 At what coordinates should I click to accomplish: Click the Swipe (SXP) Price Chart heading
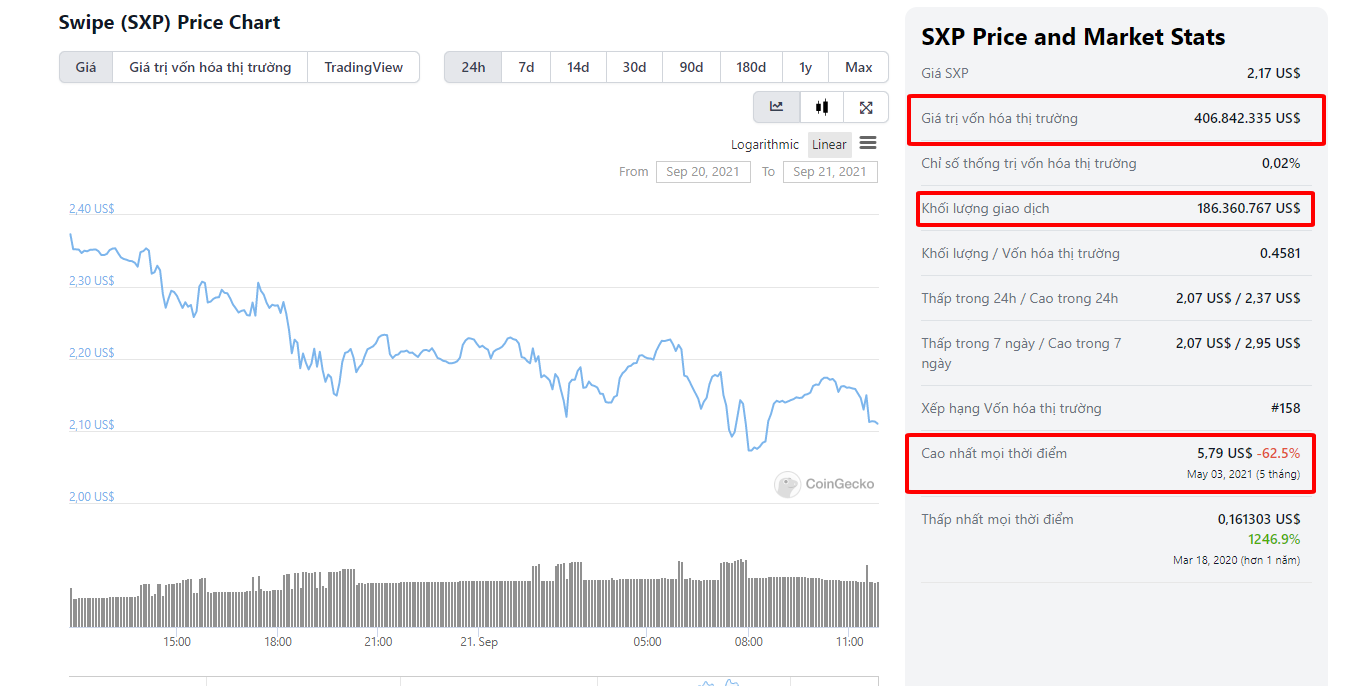pyautogui.click(x=170, y=22)
